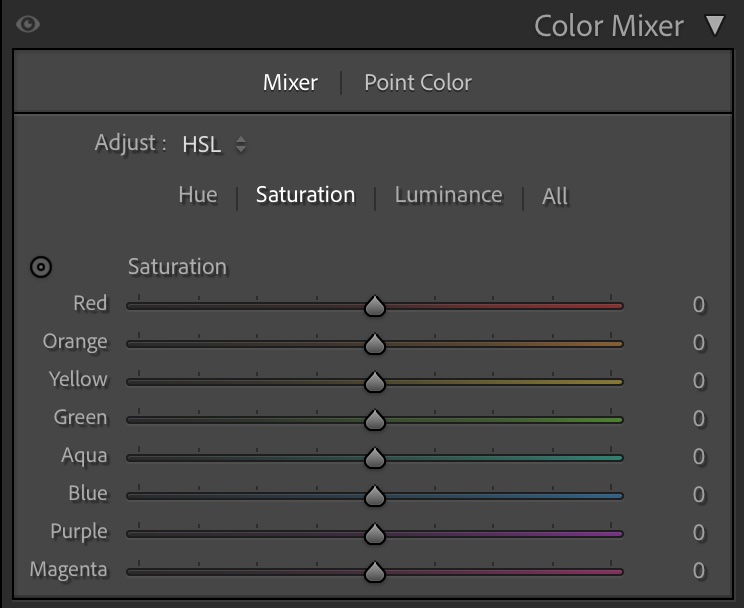Activate the Saturation targeted adjustment tool
This screenshot has height=608, width=744.
coord(41,267)
